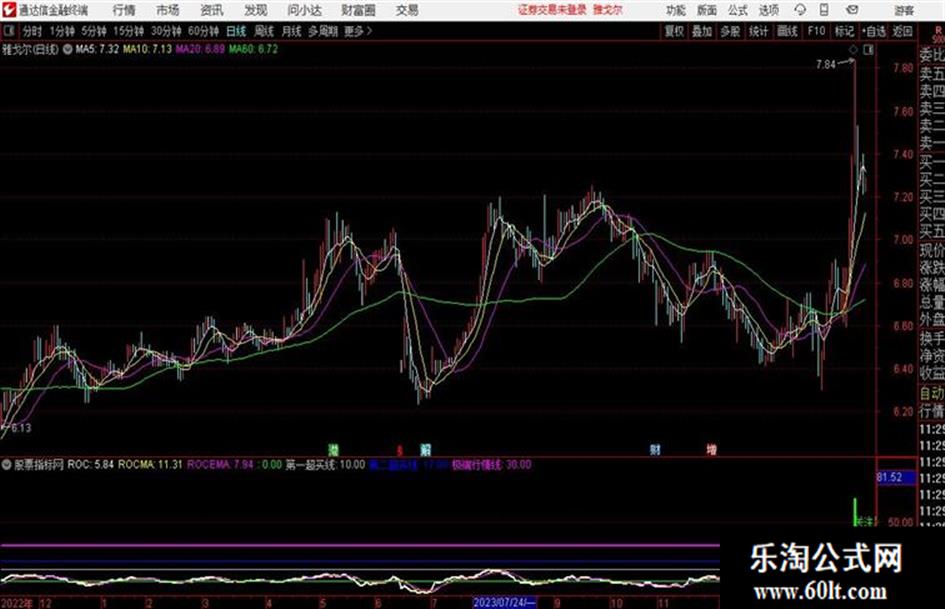Open the MA indicator settings dropdown circle
This screenshot has width=945, height=609.
pos(68,49)
